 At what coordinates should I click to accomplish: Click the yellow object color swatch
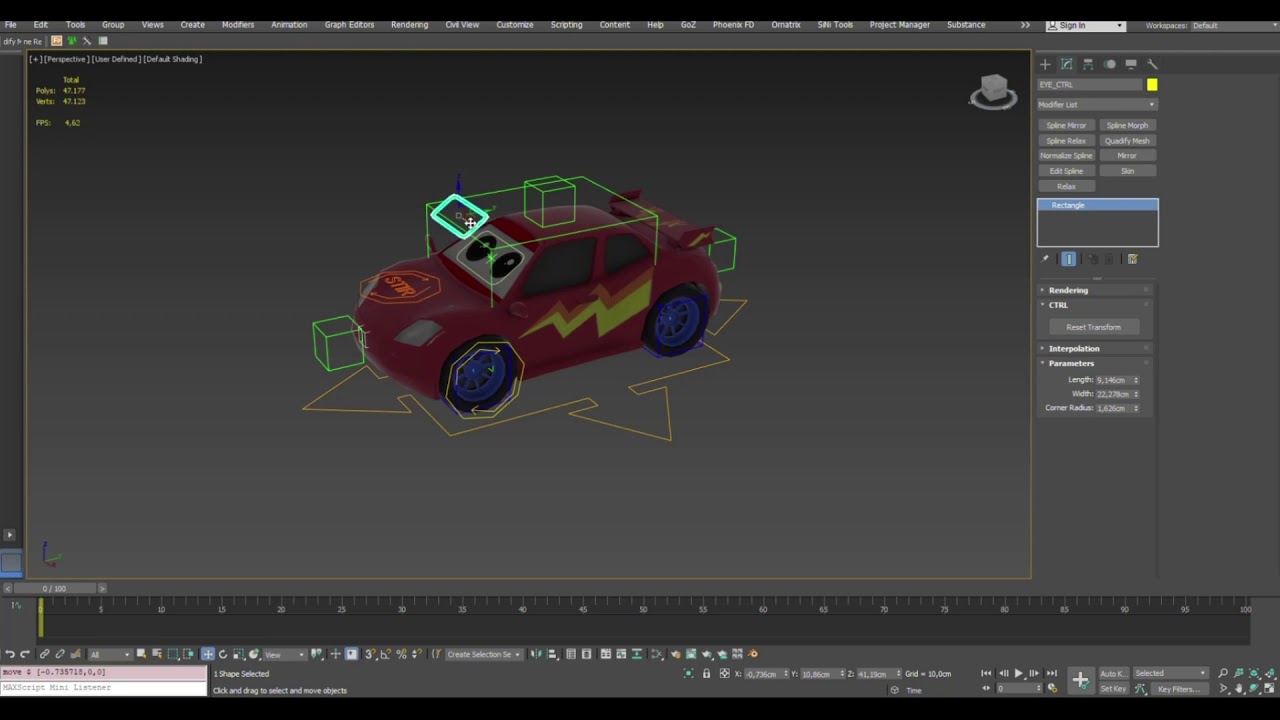[1152, 85]
